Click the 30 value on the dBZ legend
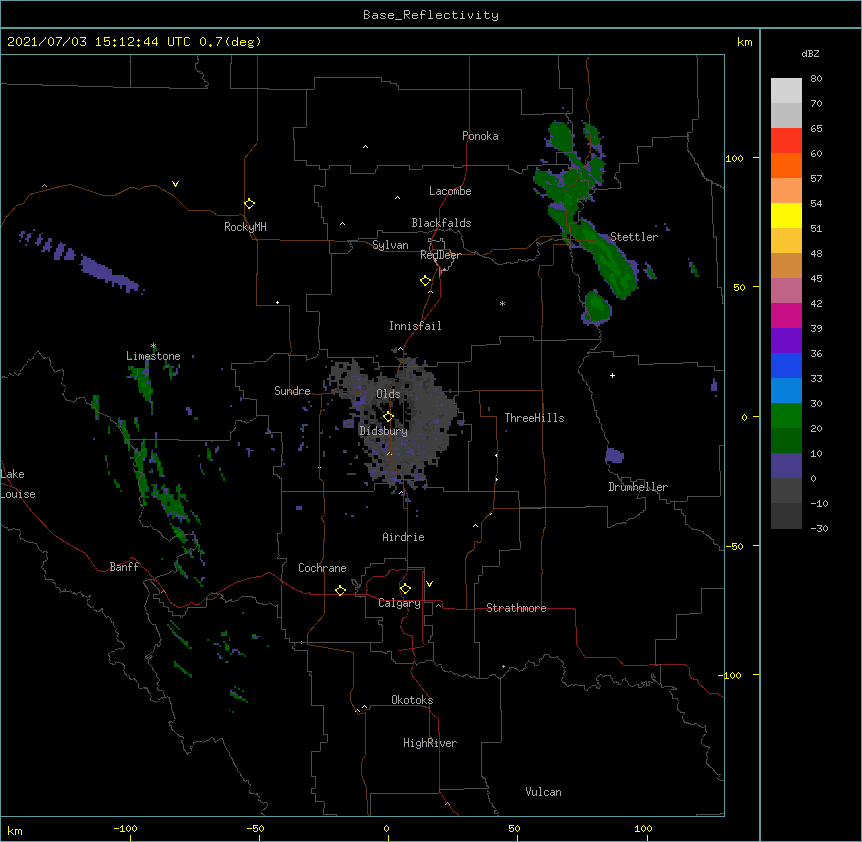Viewport: 862px width, 842px height. tap(816, 403)
